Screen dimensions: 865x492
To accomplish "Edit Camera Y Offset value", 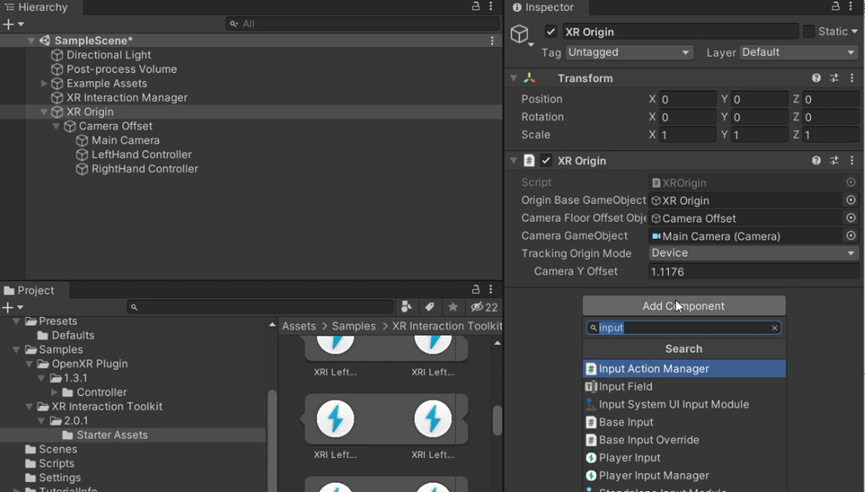I will pyautogui.click(x=753, y=271).
